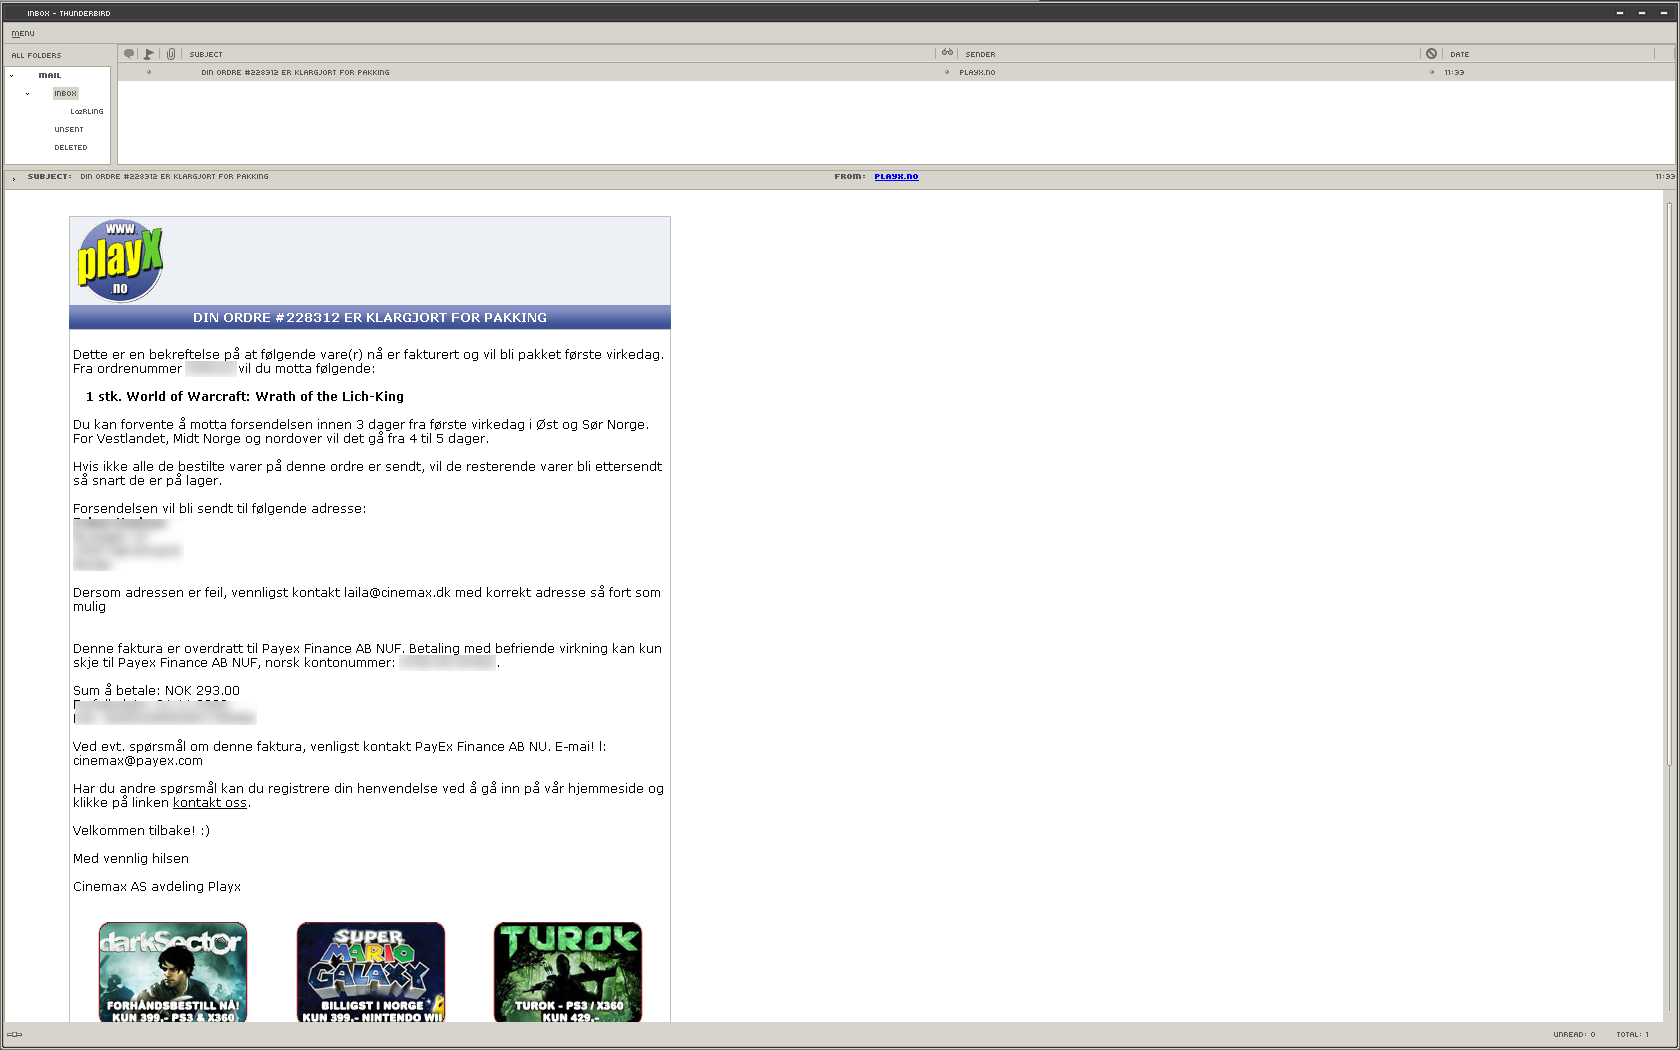Click the 'Cinemax AS avdeling Playx' signature
1680x1050 pixels.
click(157, 886)
